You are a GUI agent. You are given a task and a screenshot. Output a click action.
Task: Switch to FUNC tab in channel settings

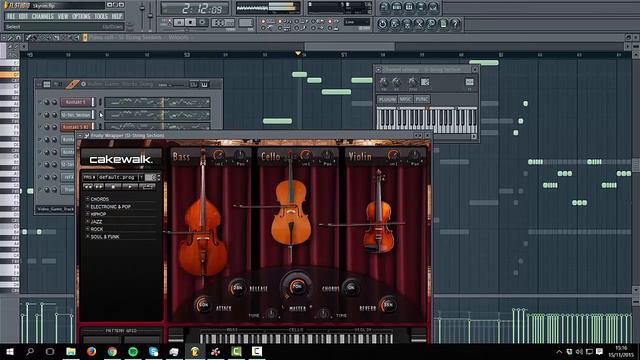(x=422, y=99)
